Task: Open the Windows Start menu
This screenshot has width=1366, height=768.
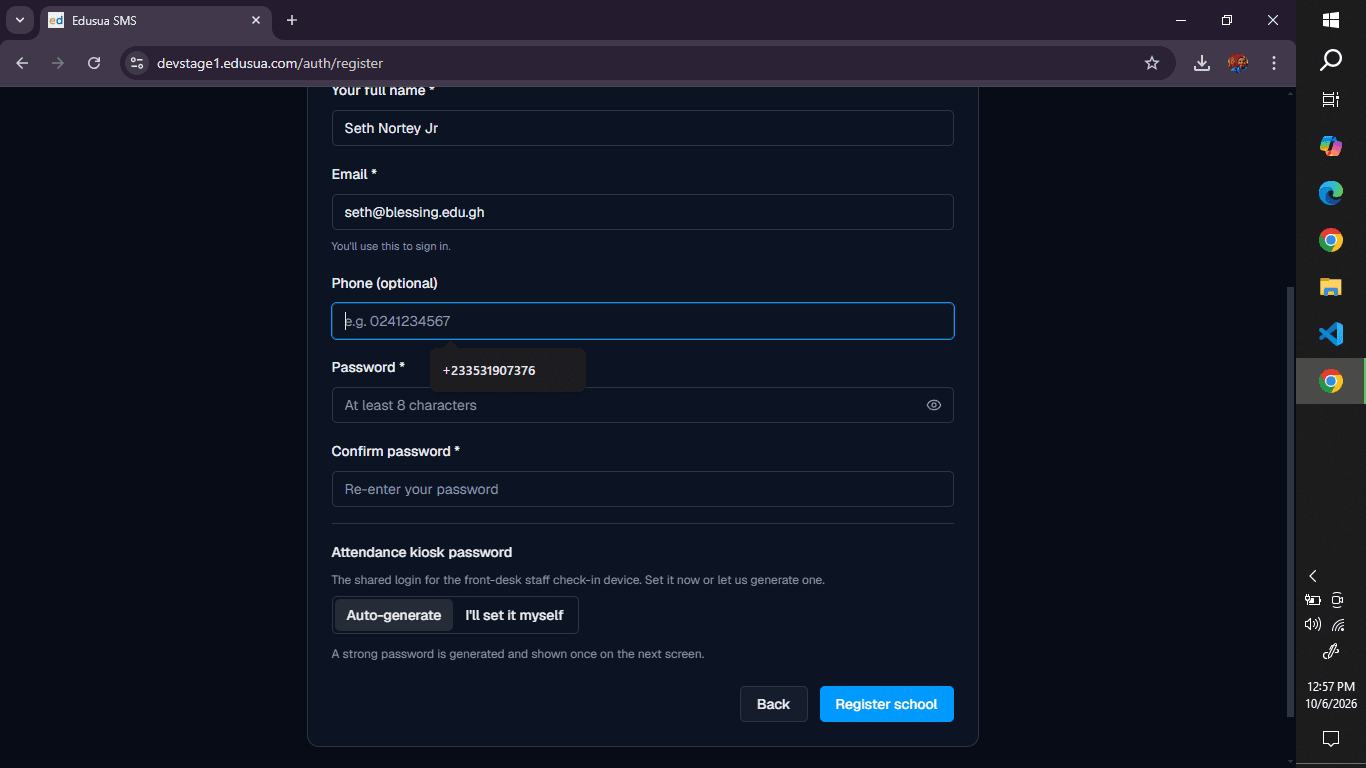Action: click(x=1331, y=20)
